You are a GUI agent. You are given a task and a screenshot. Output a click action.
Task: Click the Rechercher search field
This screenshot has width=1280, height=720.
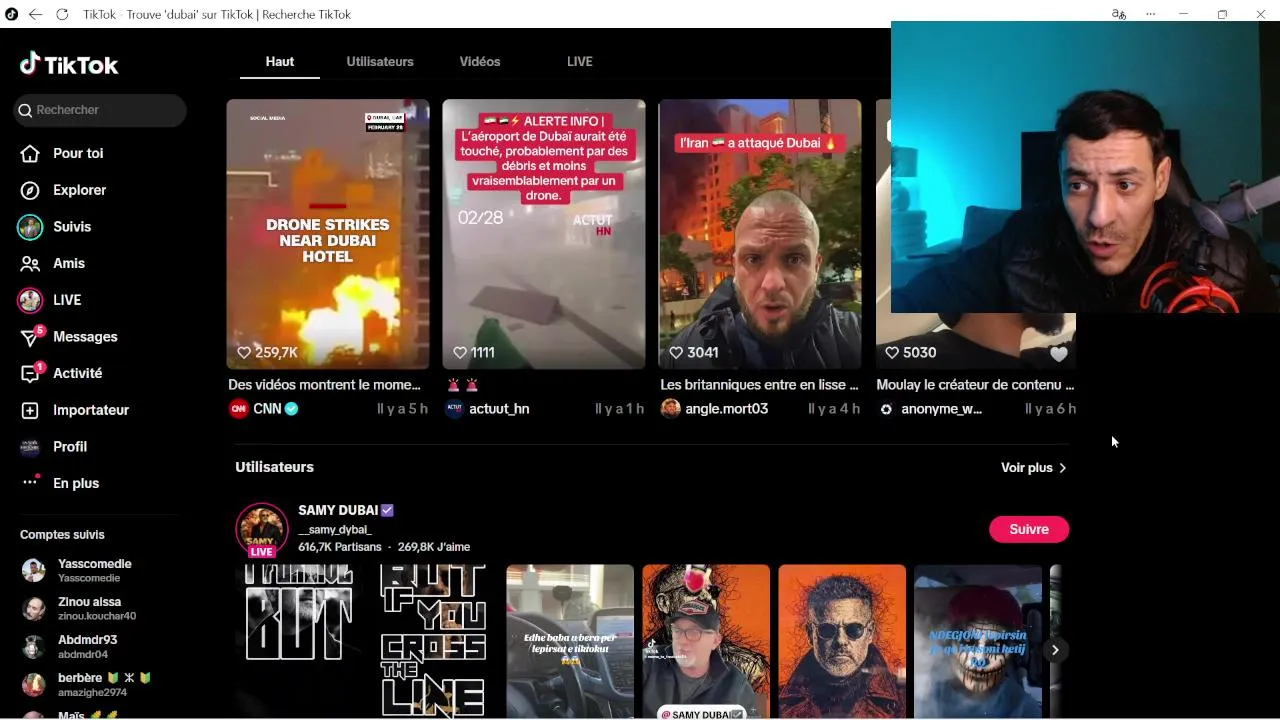pos(100,110)
